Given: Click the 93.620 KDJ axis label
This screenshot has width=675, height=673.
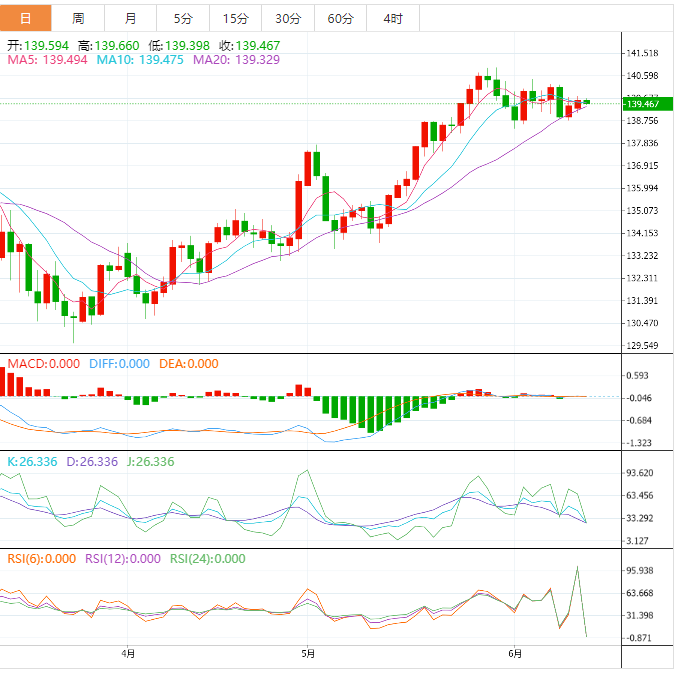Looking at the screenshot, I should point(640,473).
